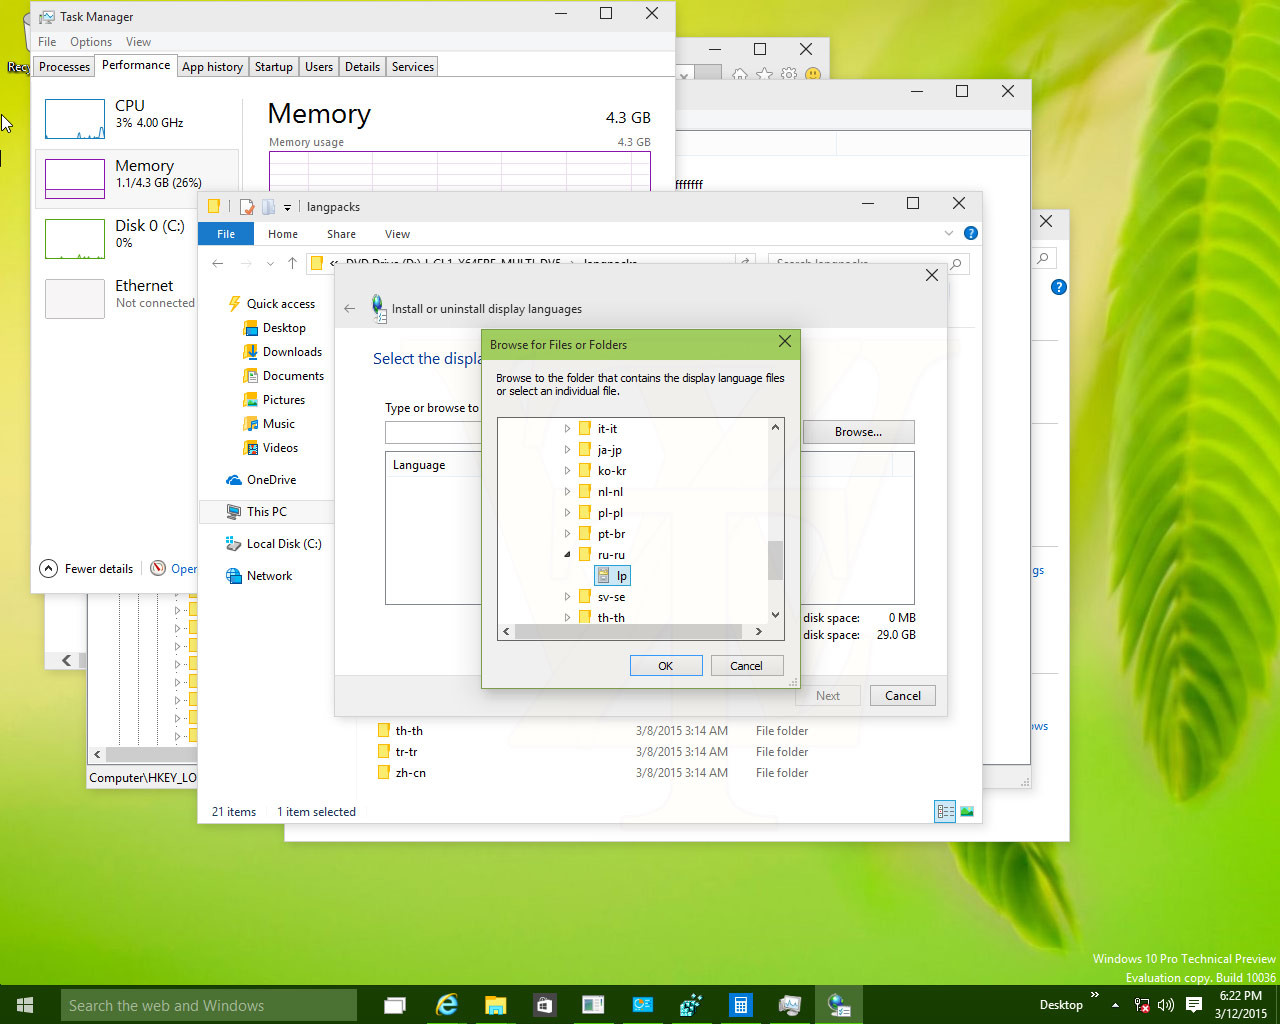
Task: Open the Home ribbon tab in Explorer
Action: [x=283, y=234]
